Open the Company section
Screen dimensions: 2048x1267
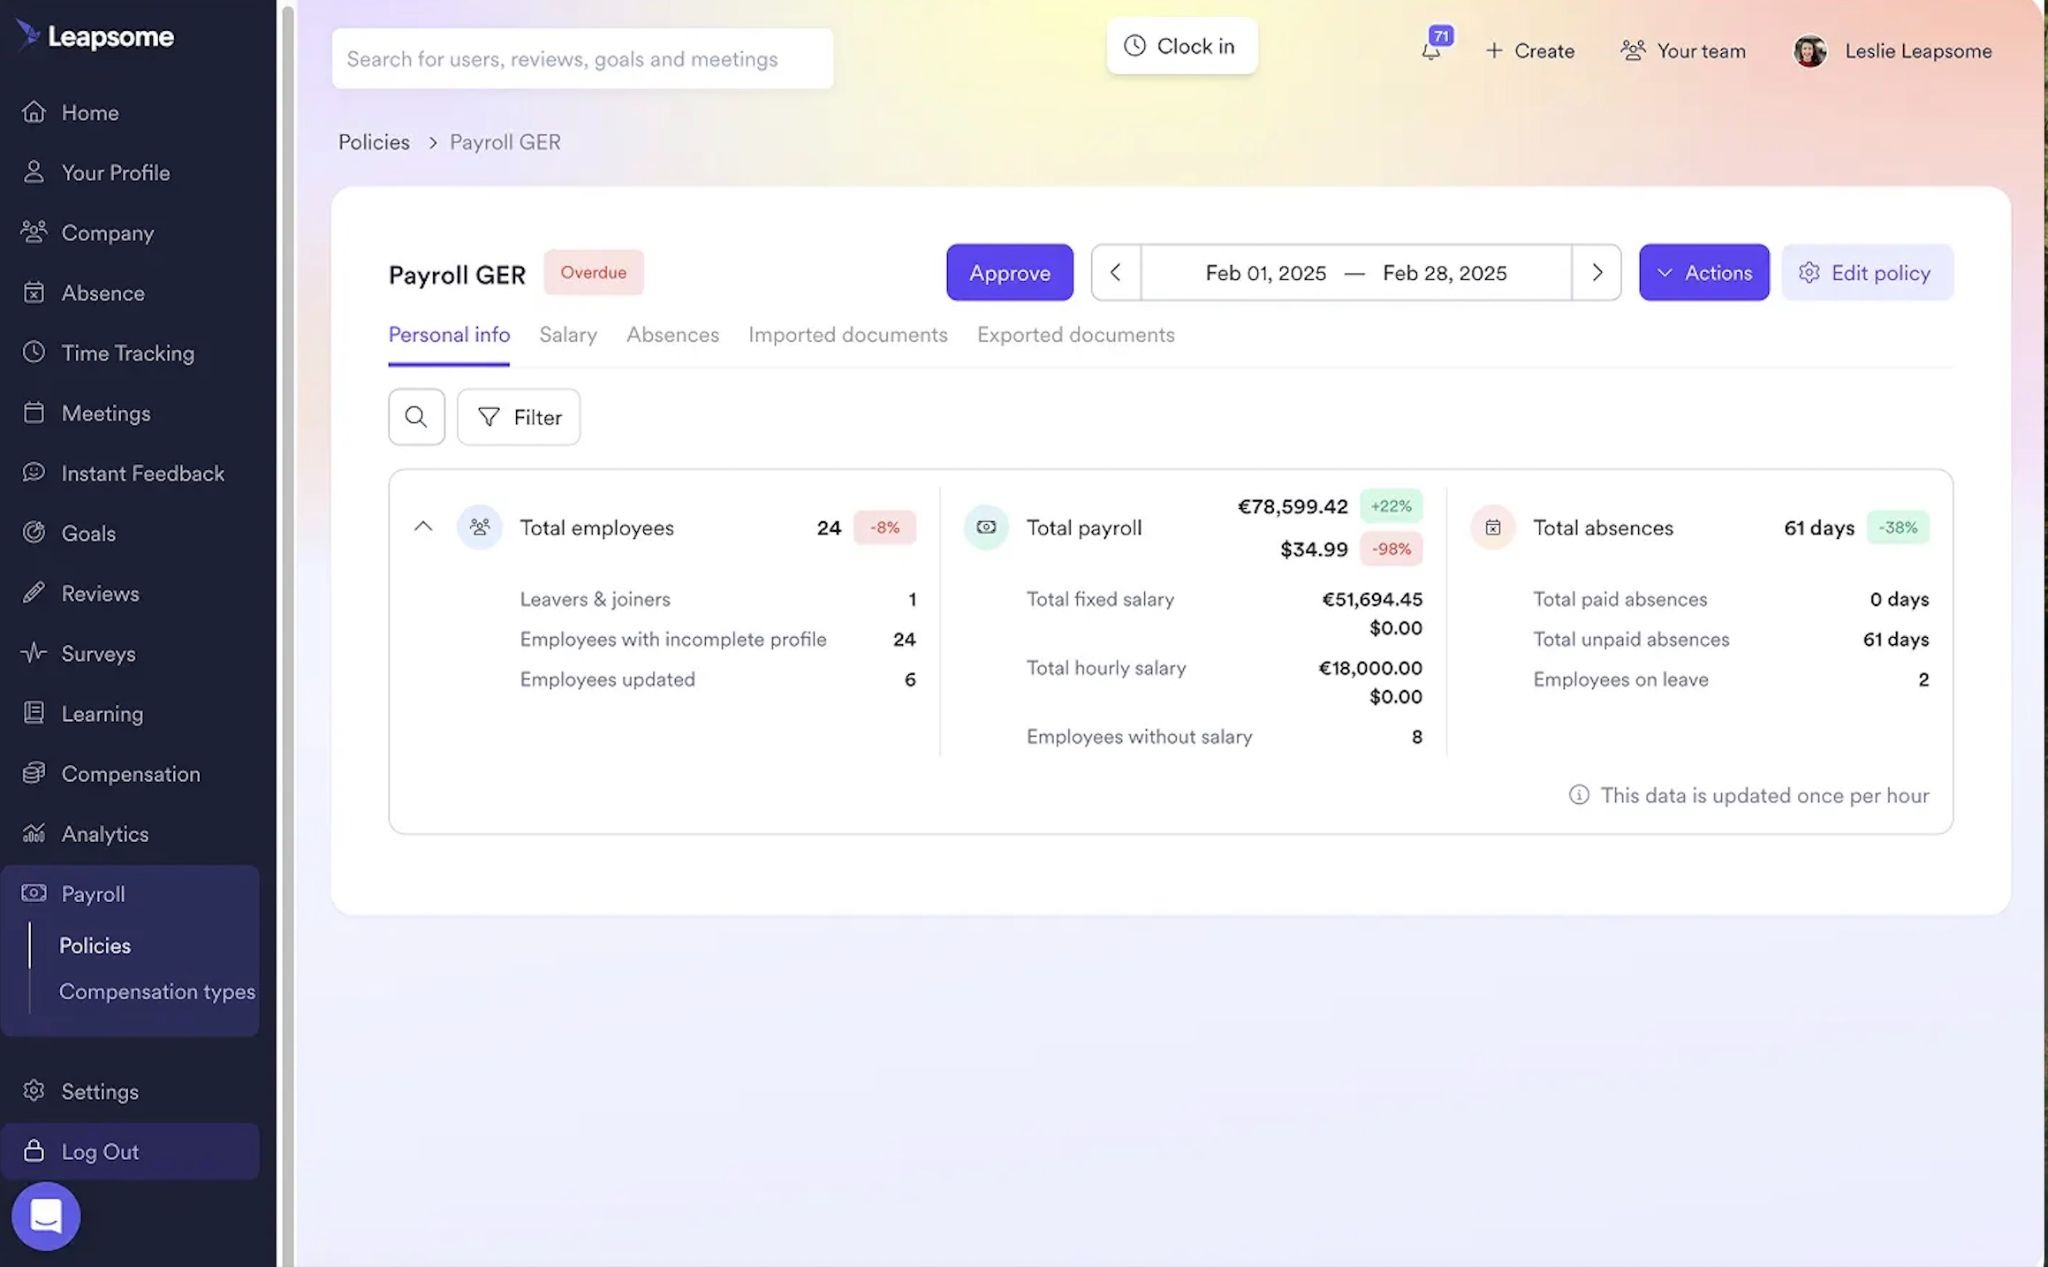click(107, 233)
